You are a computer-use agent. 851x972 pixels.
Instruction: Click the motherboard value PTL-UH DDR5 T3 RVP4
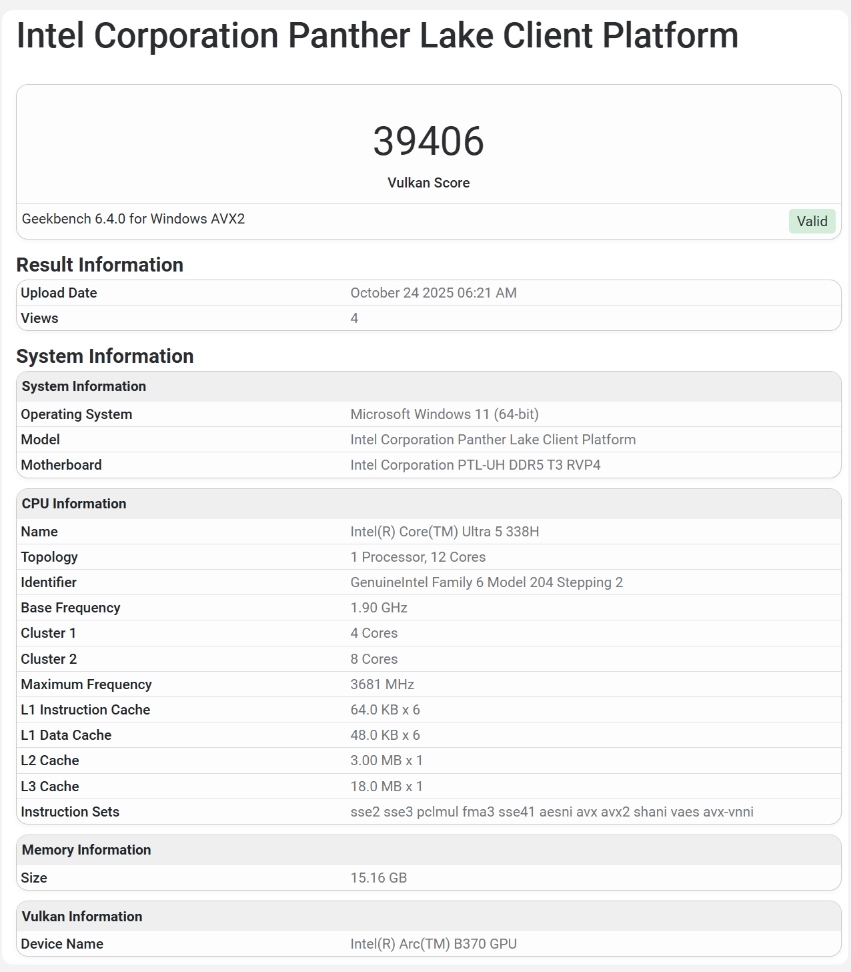pos(475,465)
